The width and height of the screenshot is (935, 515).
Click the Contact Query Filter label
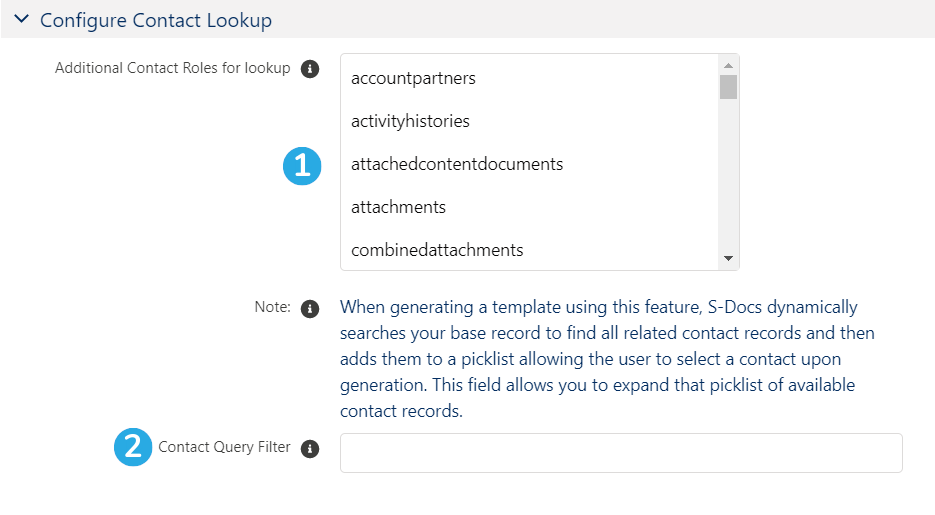[x=224, y=447]
